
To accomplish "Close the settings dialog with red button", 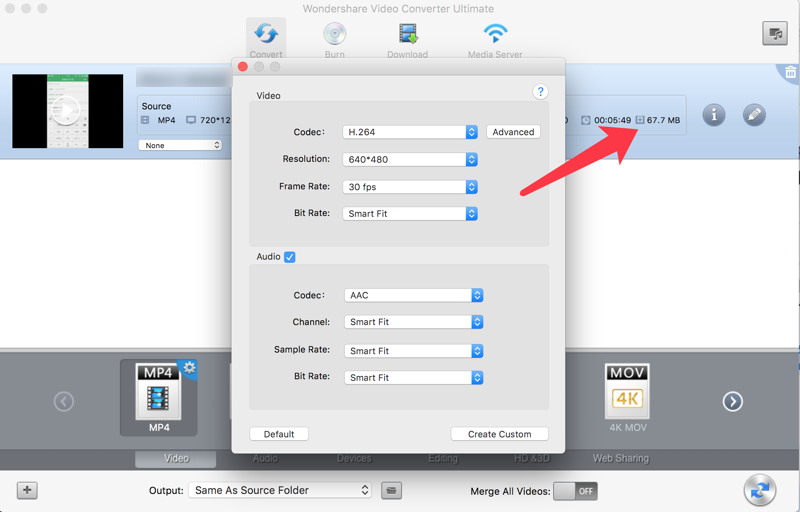I will click(243, 67).
